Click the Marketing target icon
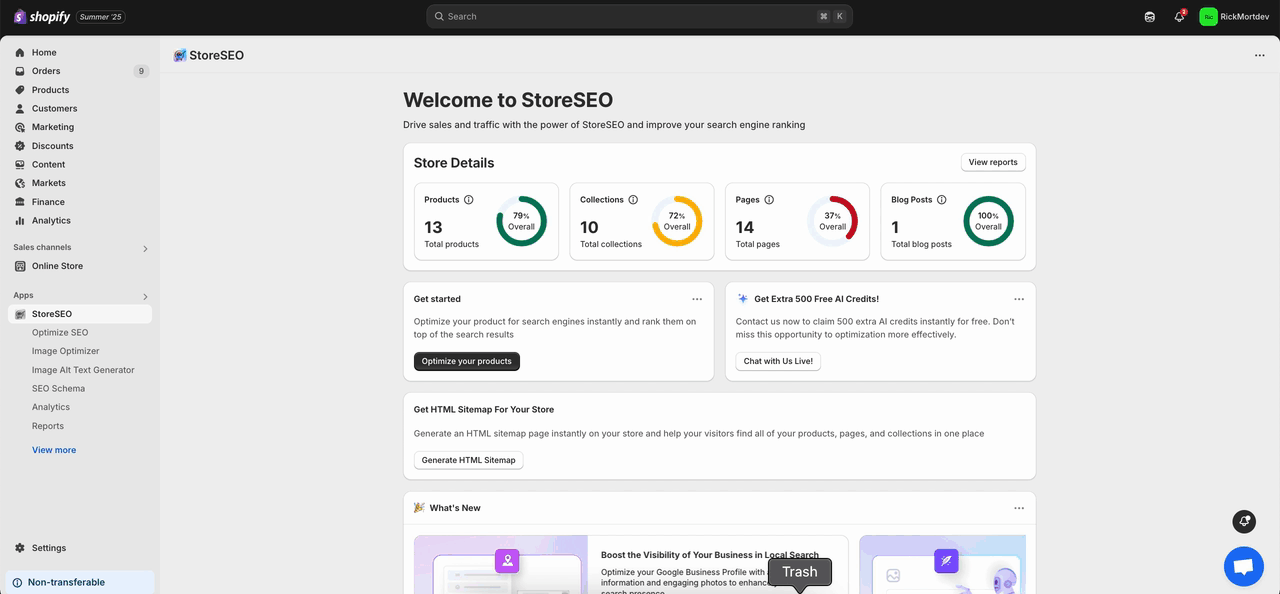The height and width of the screenshot is (594, 1280). coord(20,127)
